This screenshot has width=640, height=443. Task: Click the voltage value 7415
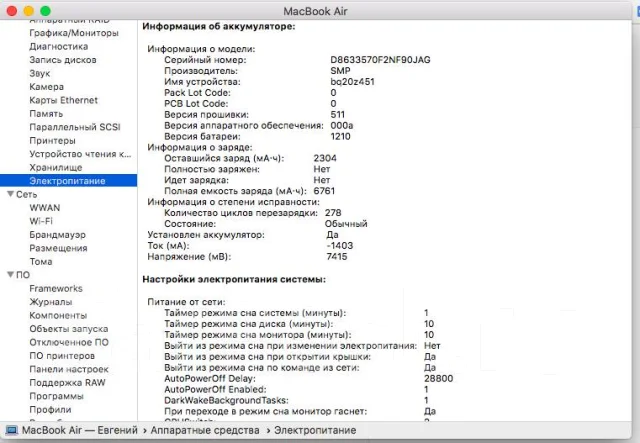tap(337, 256)
